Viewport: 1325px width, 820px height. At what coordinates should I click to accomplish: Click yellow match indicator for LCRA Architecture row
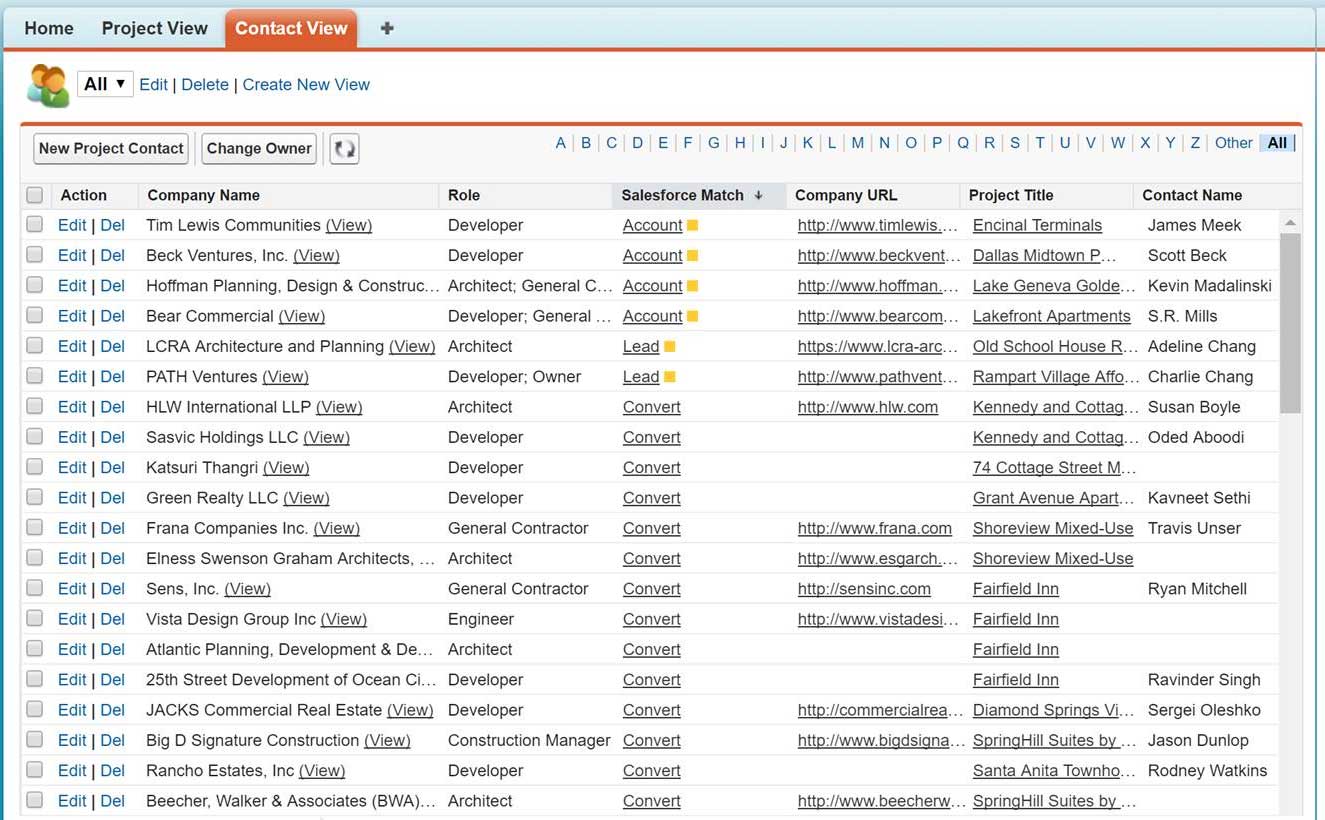tap(670, 347)
